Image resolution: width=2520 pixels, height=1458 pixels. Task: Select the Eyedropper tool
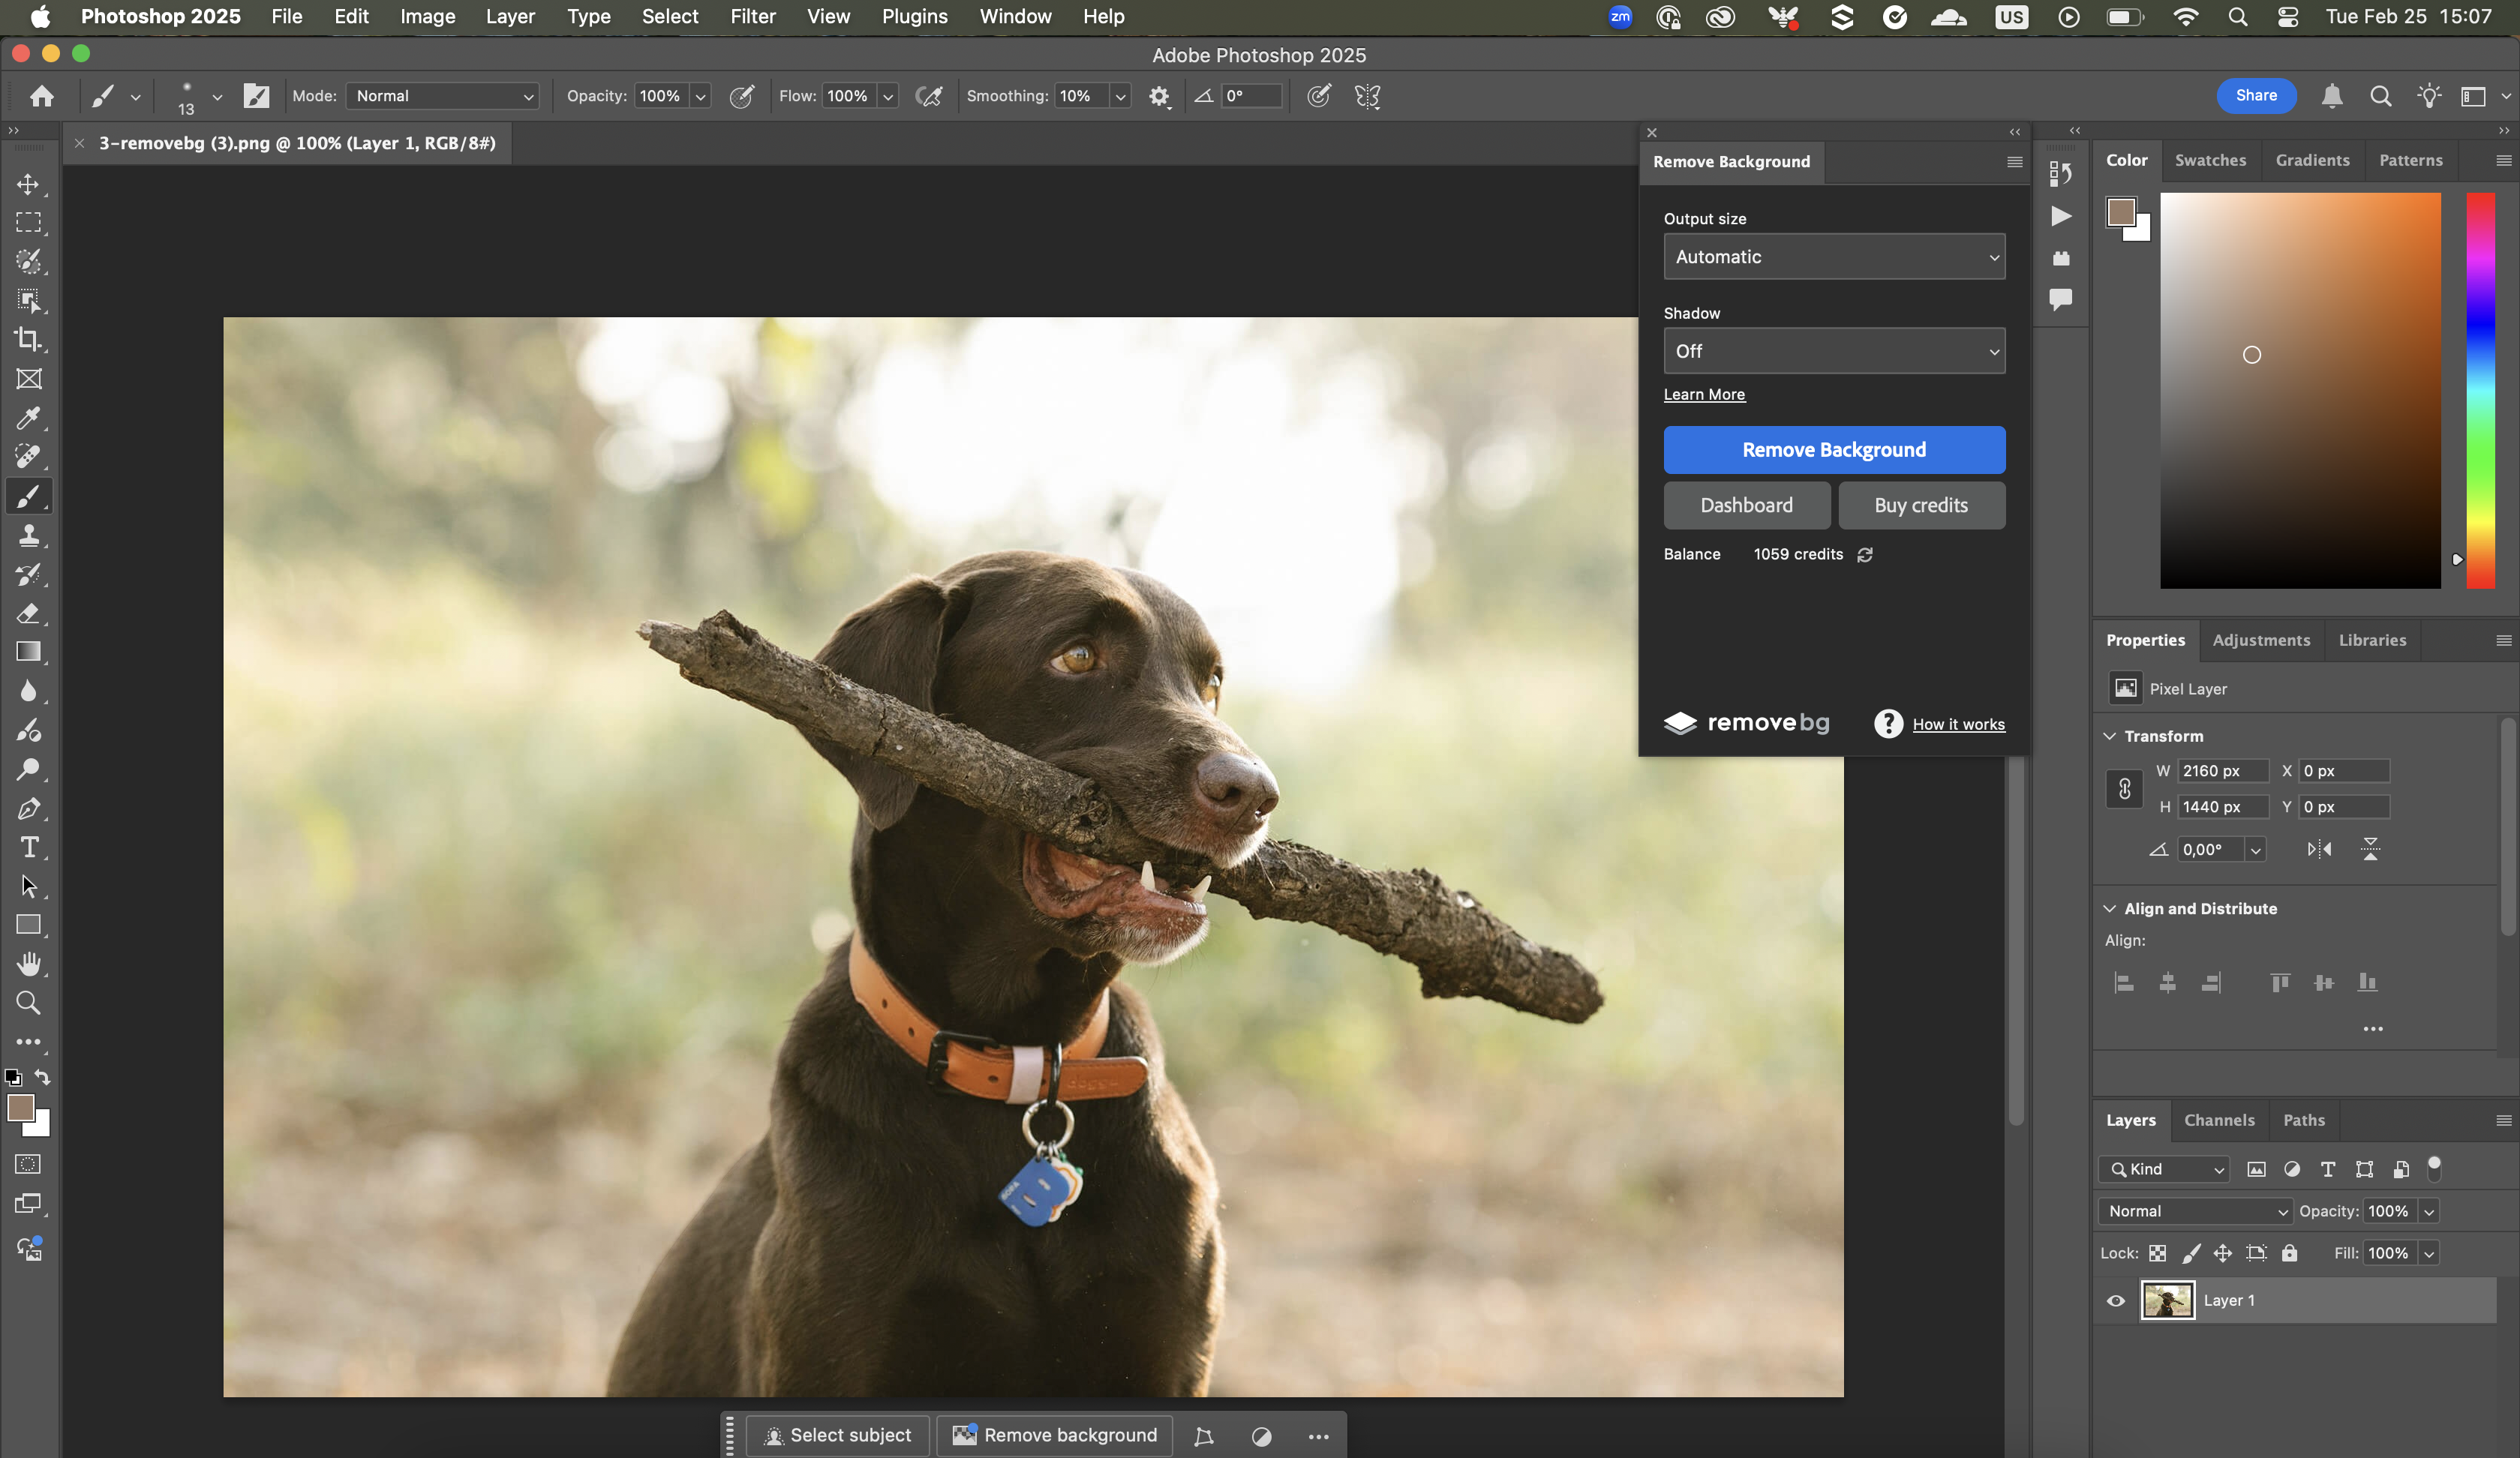click(x=28, y=418)
